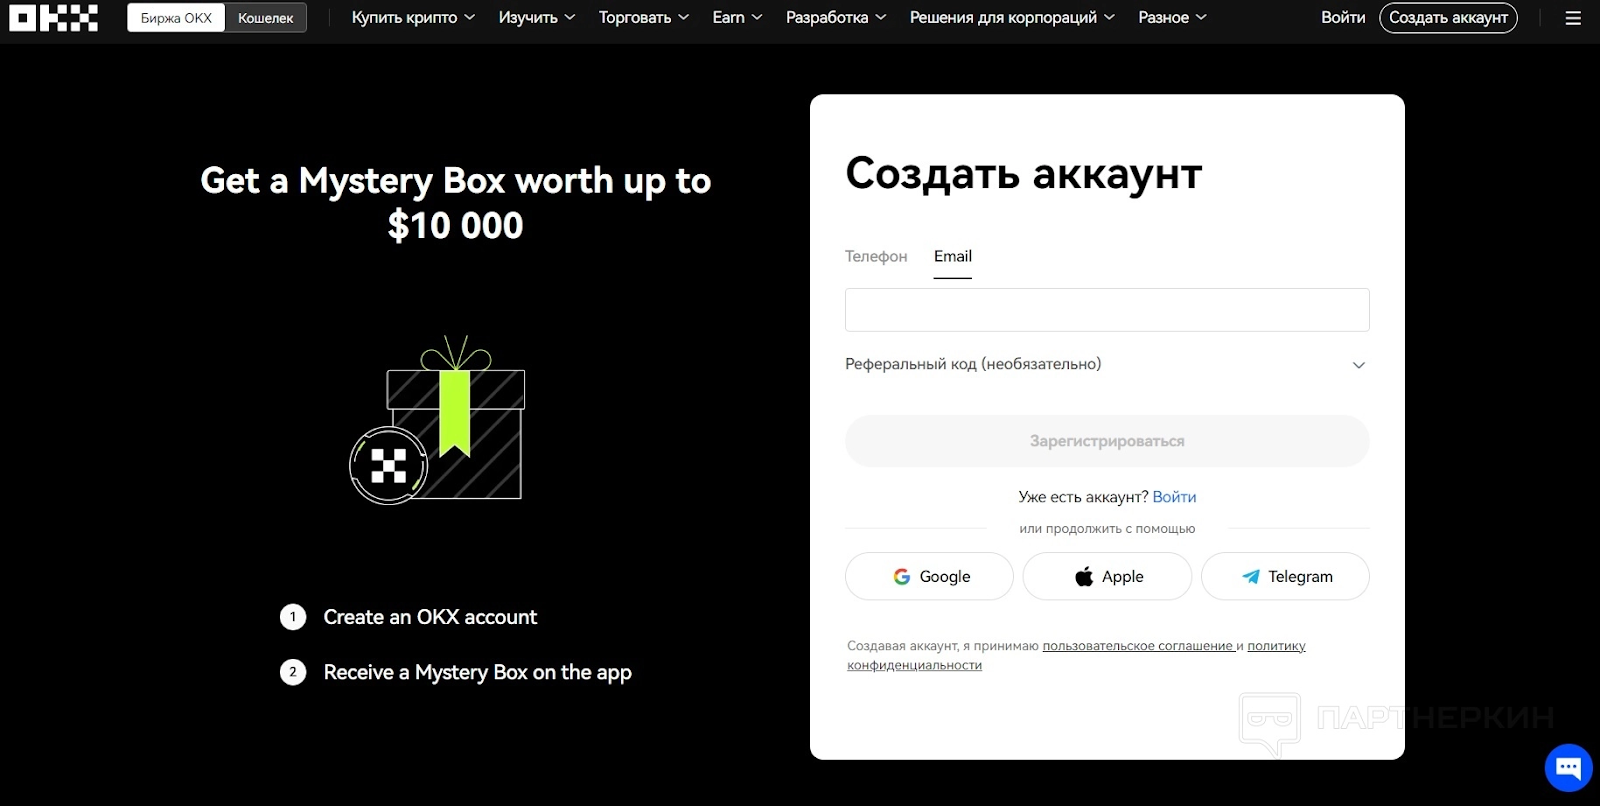Open the hamburger menu icon

click(1573, 18)
